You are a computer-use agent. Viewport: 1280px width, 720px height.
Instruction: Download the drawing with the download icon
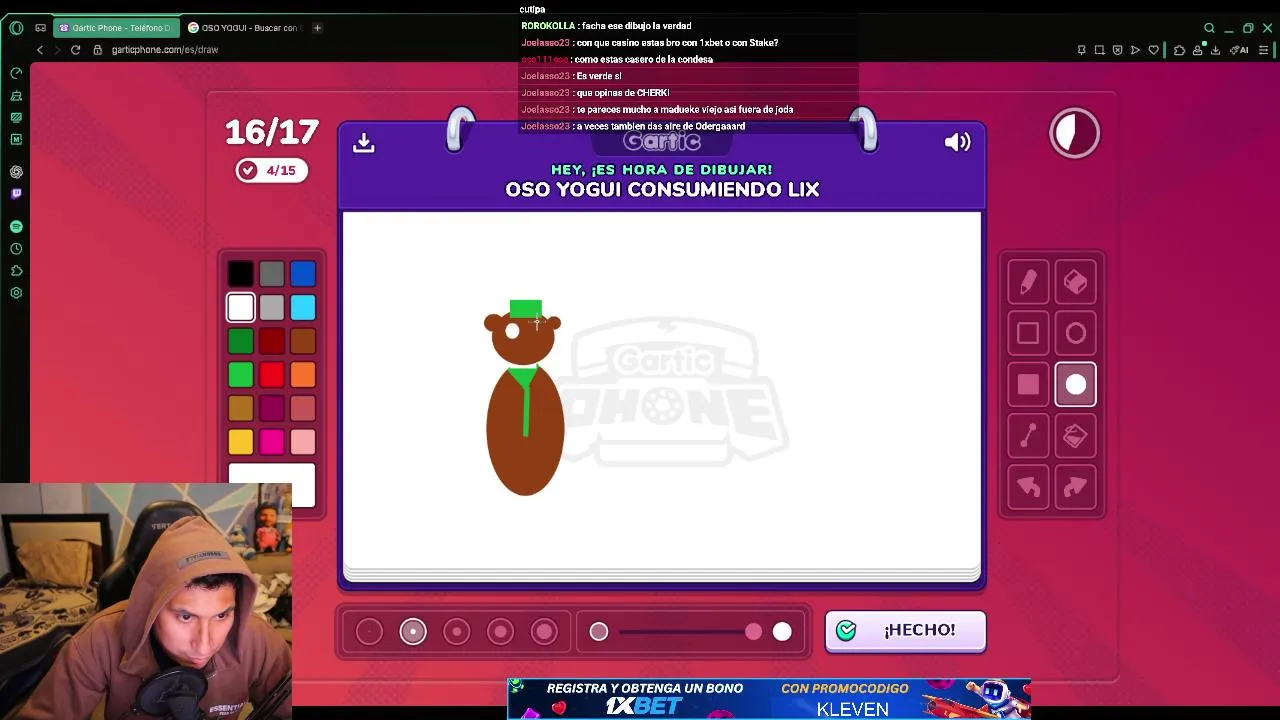pos(364,143)
